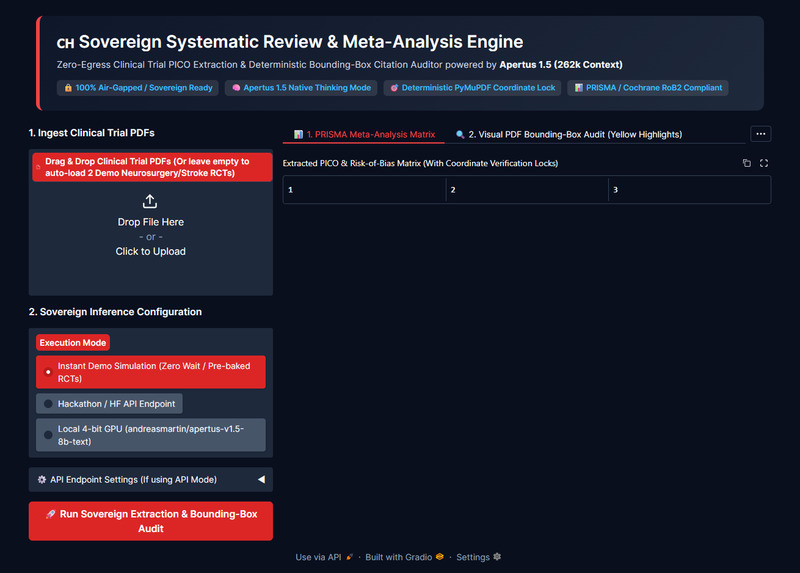Click the lock icon on Air-Gapped badge
800x573 pixels.
point(68,88)
